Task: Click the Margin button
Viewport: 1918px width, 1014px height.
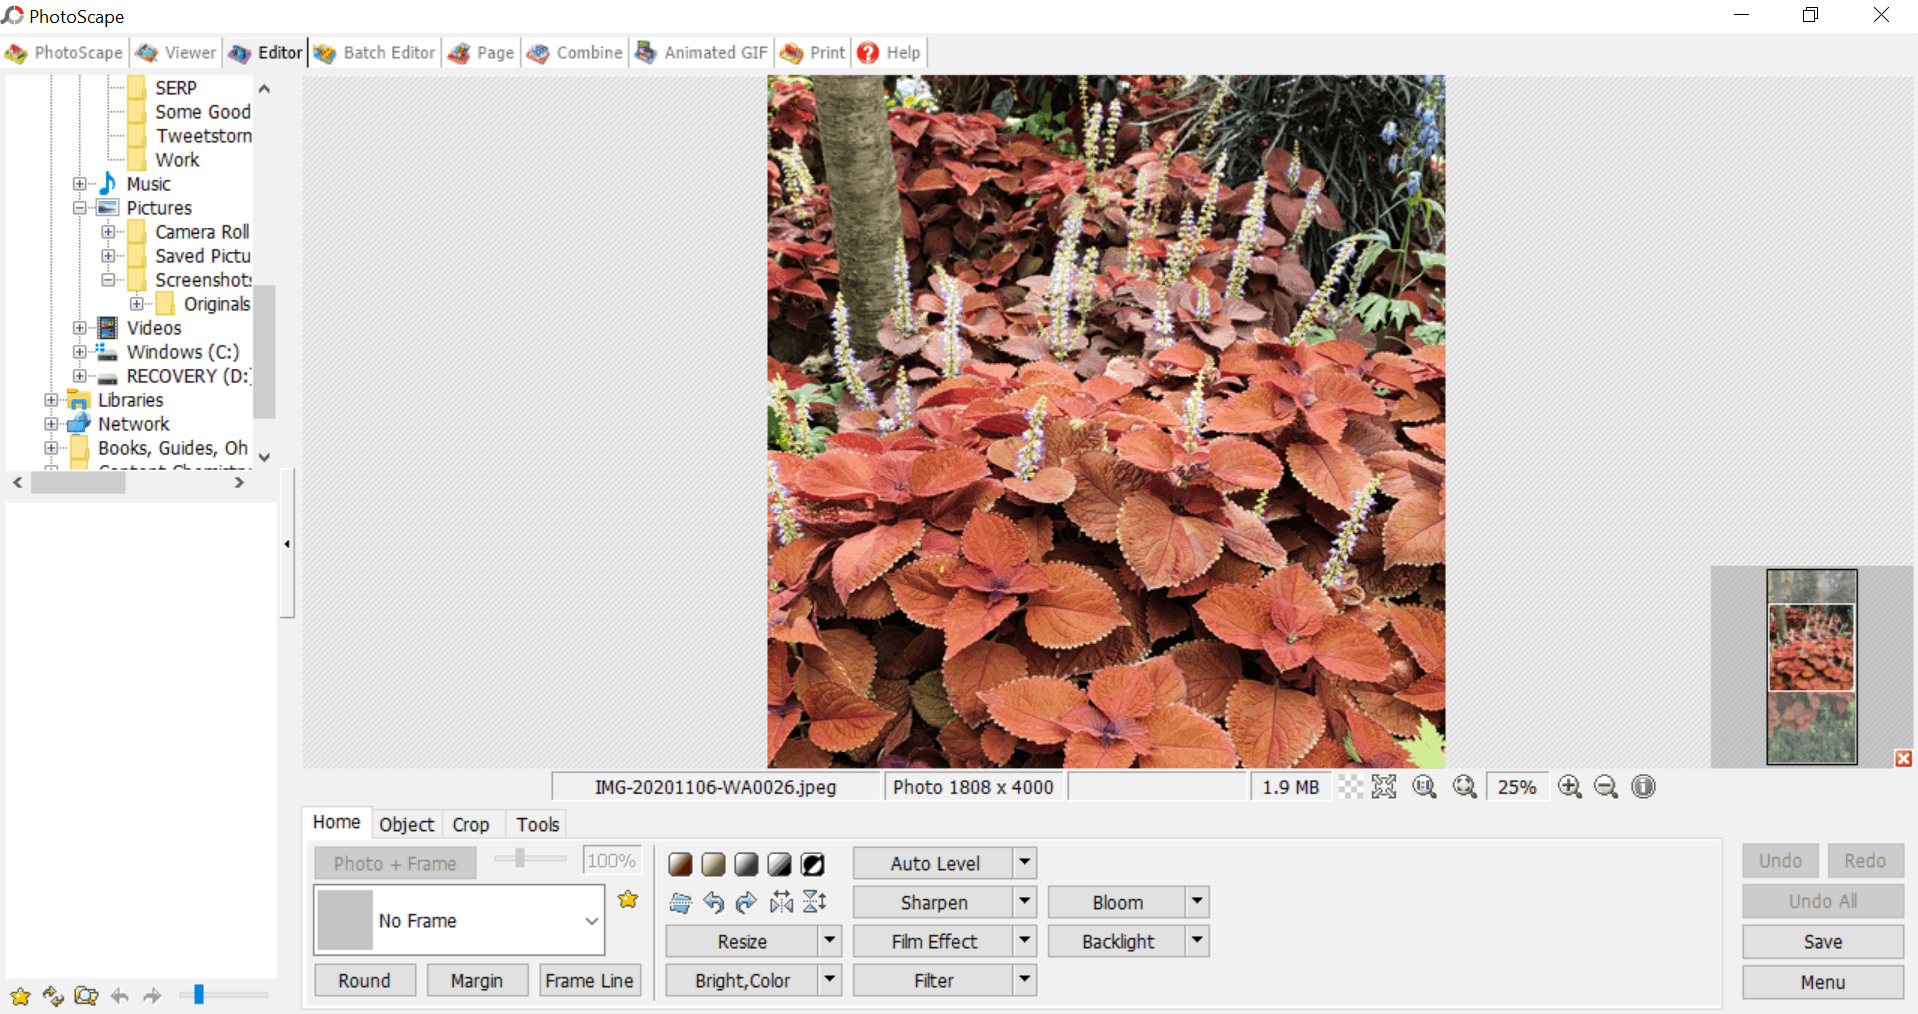Action: coord(477,981)
